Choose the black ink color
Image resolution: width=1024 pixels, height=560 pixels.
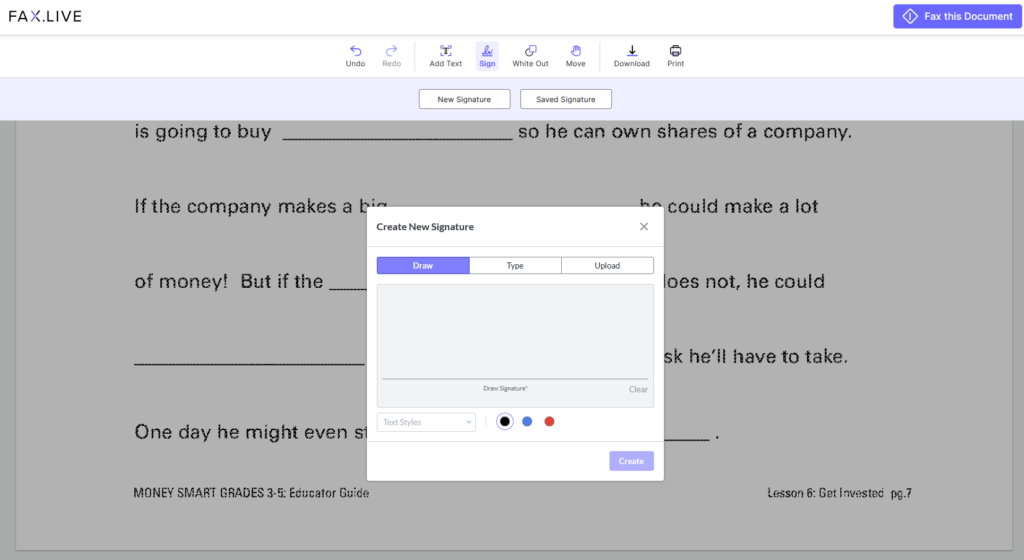pyautogui.click(x=505, y=422)
